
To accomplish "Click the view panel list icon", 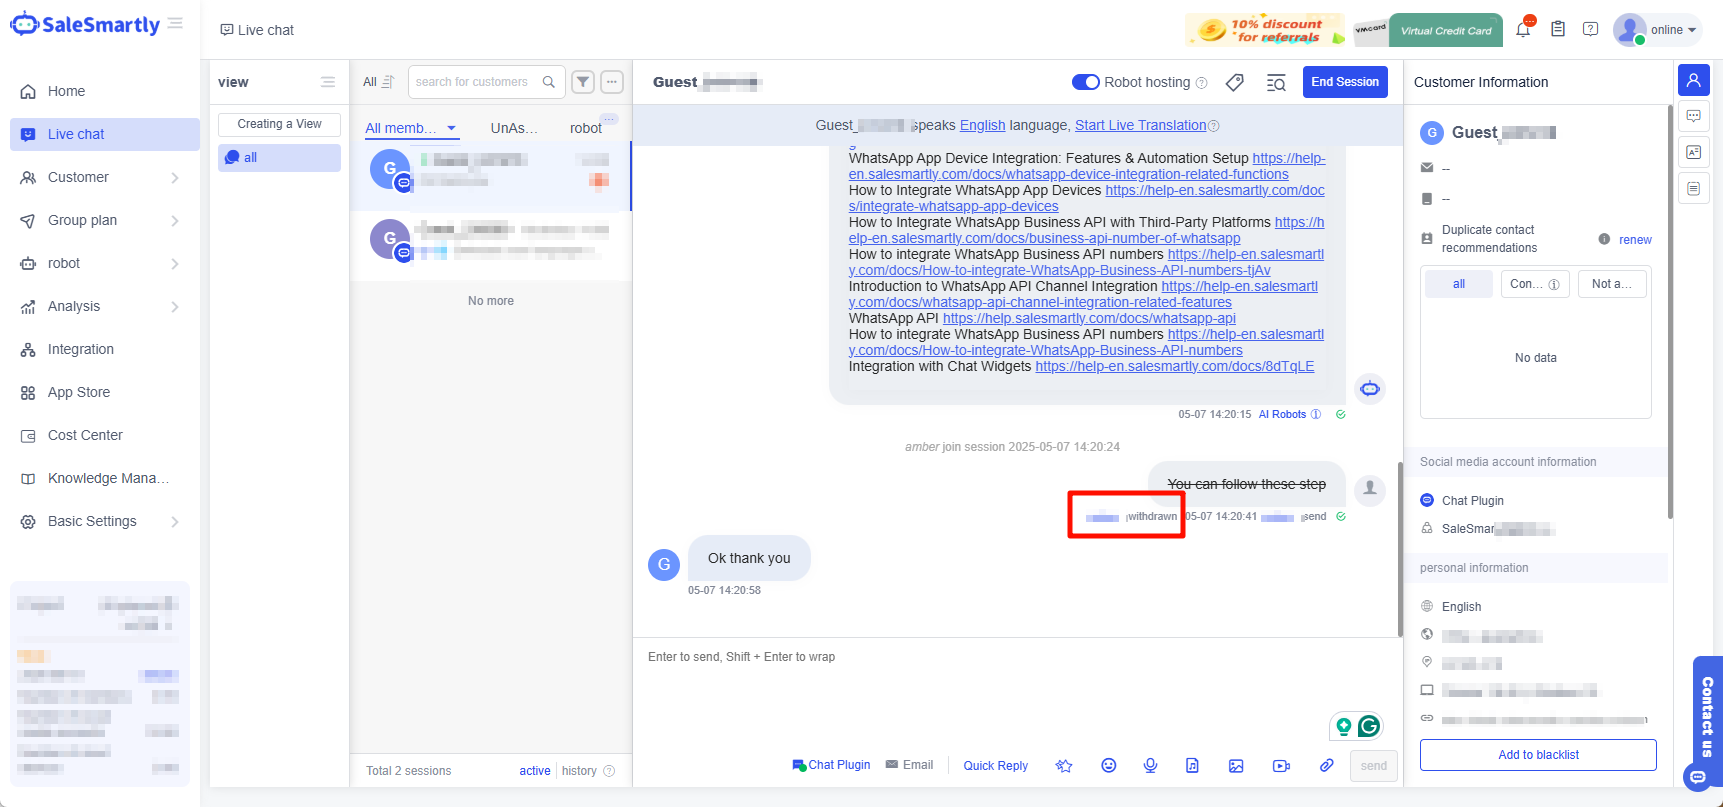I will coord(328,82).
